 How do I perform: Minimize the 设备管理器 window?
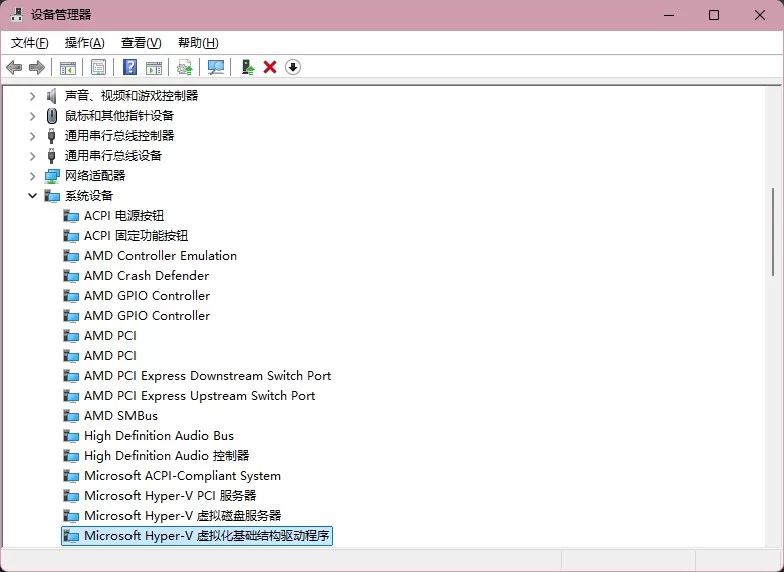click(x=669, y=15)
